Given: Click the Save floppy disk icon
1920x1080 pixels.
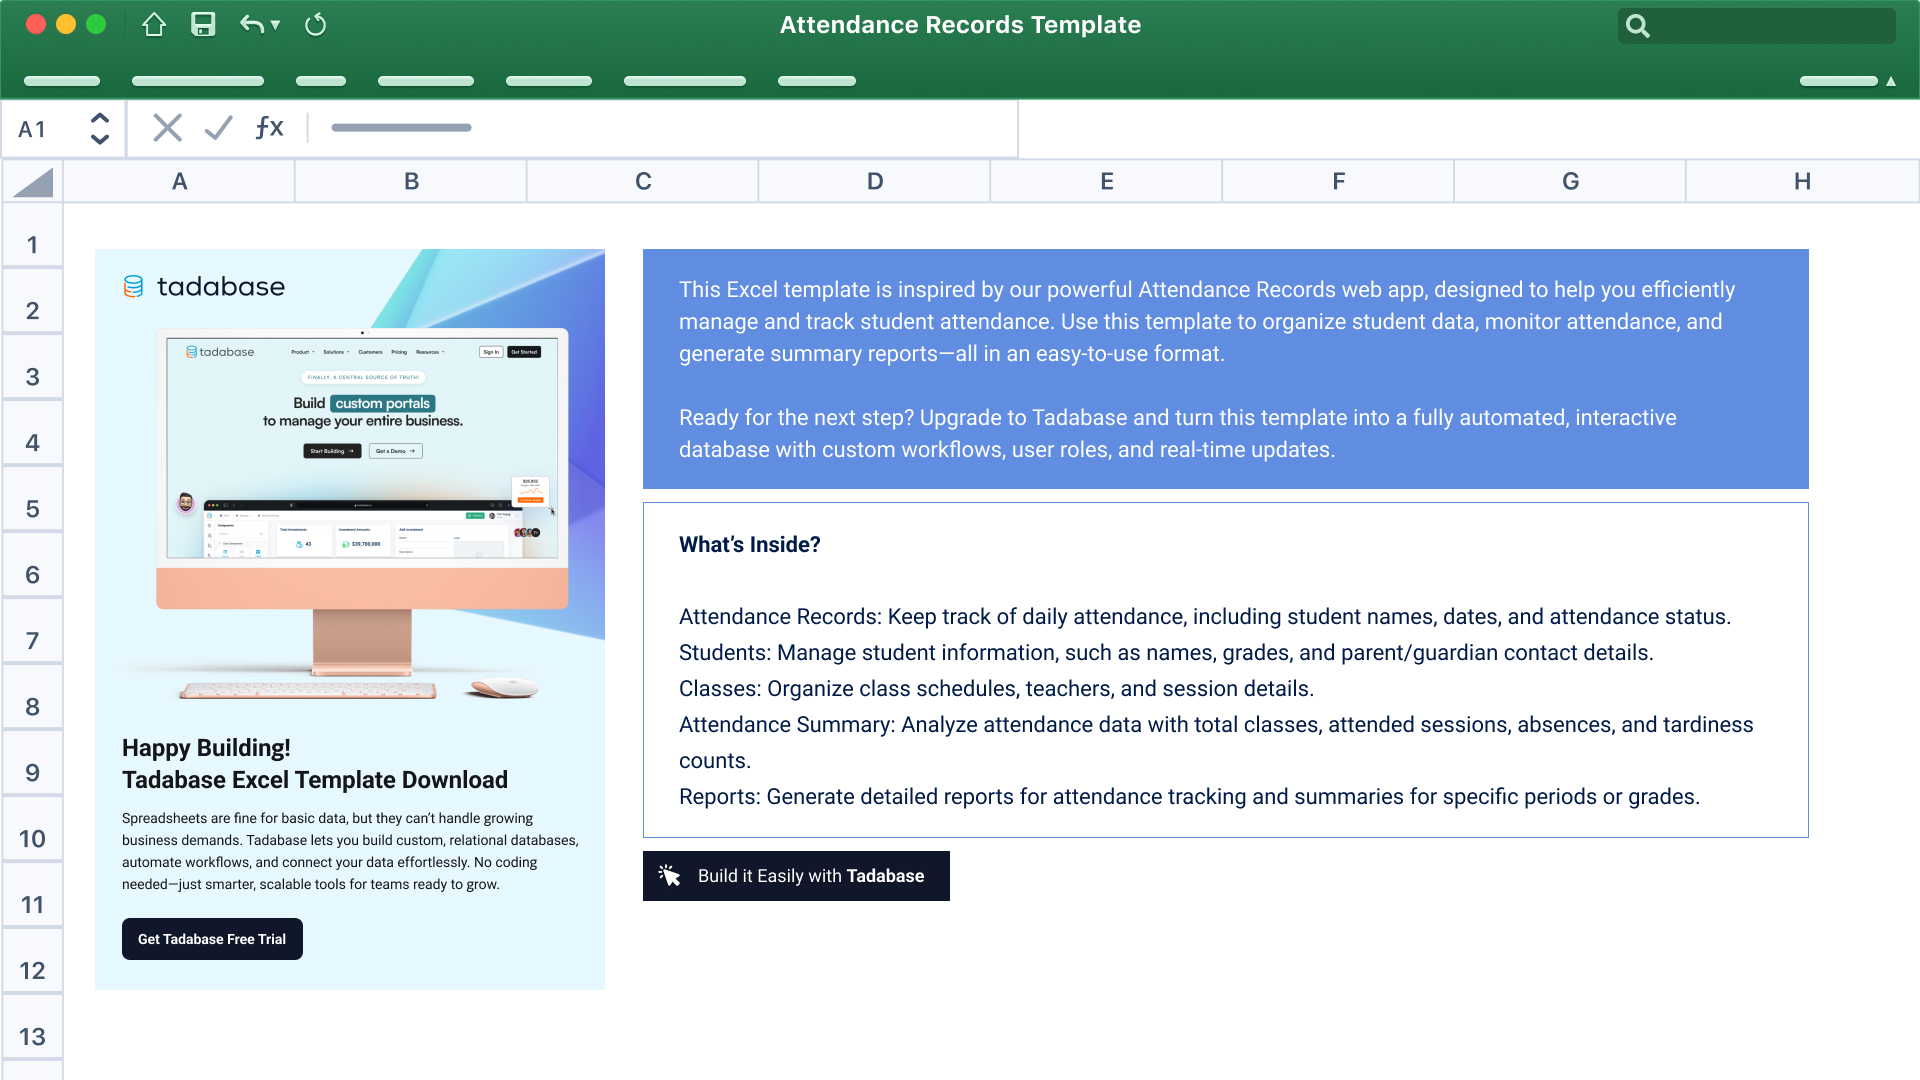Looking at the screenshot, I should pos(203,25).
